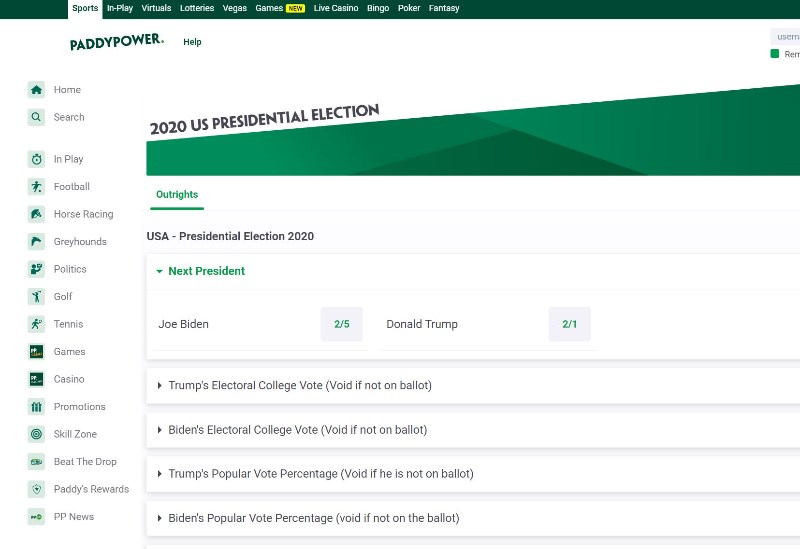Open the Greyhounds icon
This screenshot has height=549, width=800.
pos(36,242)
